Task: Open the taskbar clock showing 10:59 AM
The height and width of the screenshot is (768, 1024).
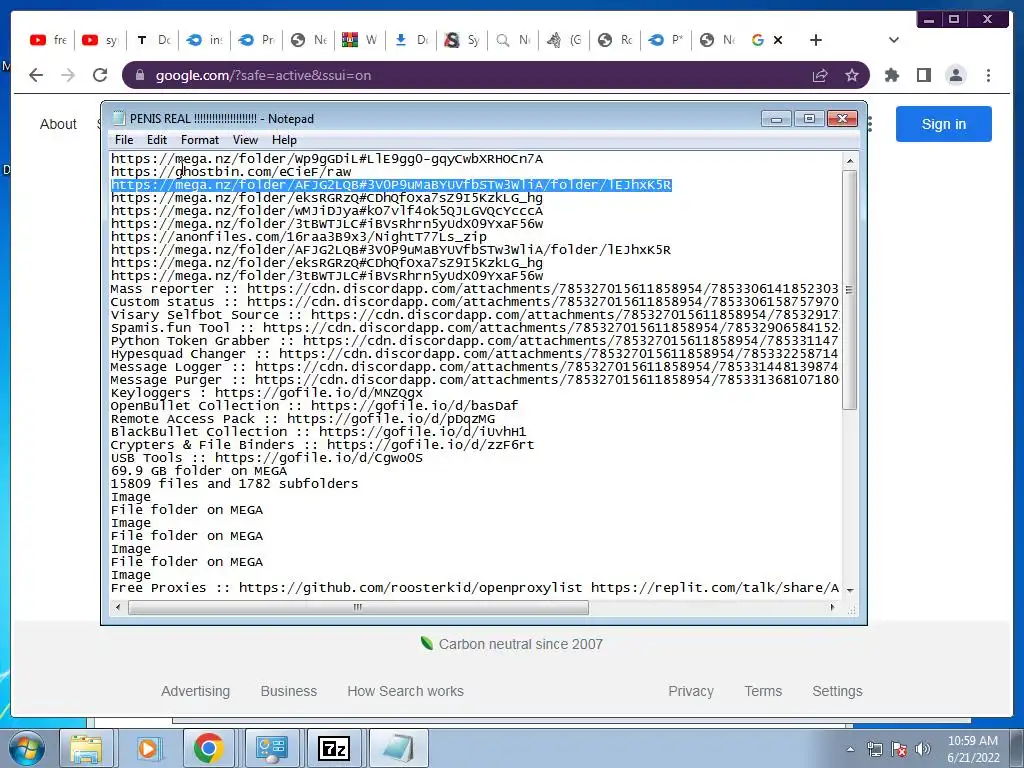Action: tap(973, 749)
